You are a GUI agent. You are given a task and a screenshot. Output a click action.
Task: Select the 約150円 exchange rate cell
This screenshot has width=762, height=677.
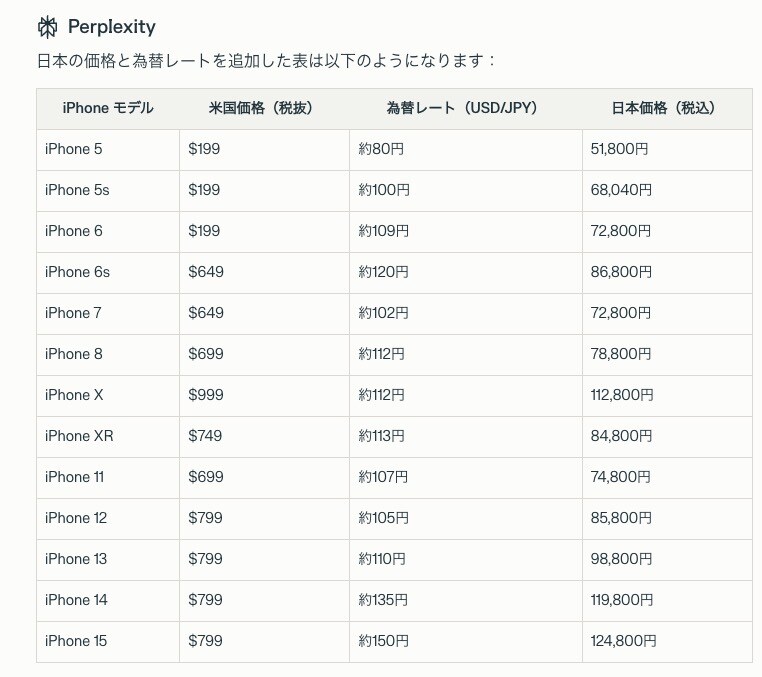pos(383,641)
